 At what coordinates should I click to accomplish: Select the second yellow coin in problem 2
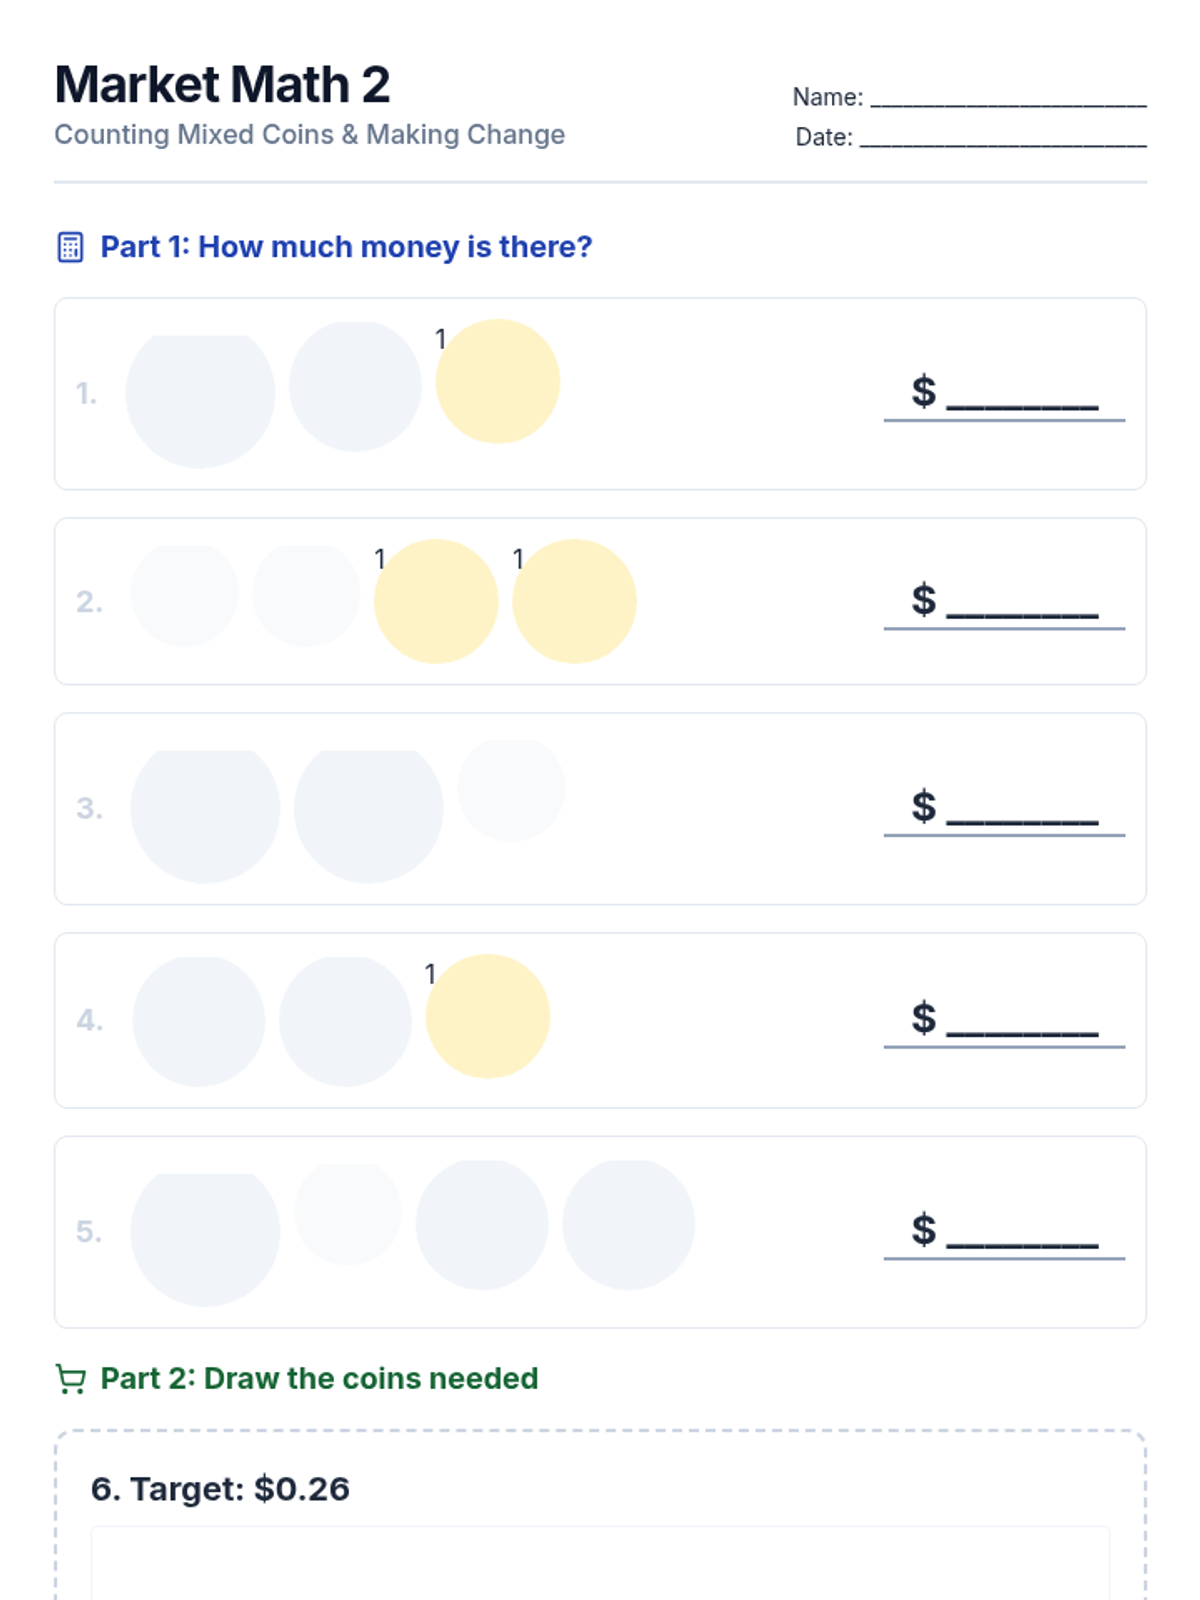click(574, 601)
